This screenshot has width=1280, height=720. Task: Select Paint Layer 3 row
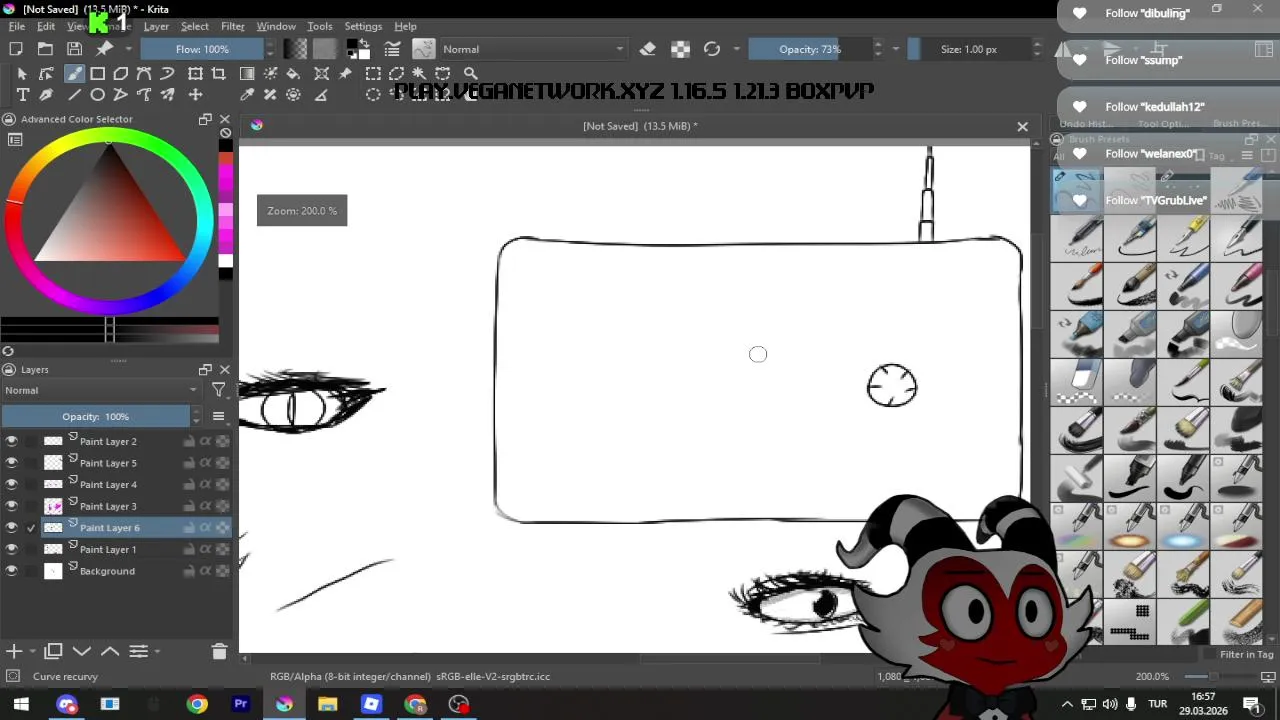coord(116,506)
